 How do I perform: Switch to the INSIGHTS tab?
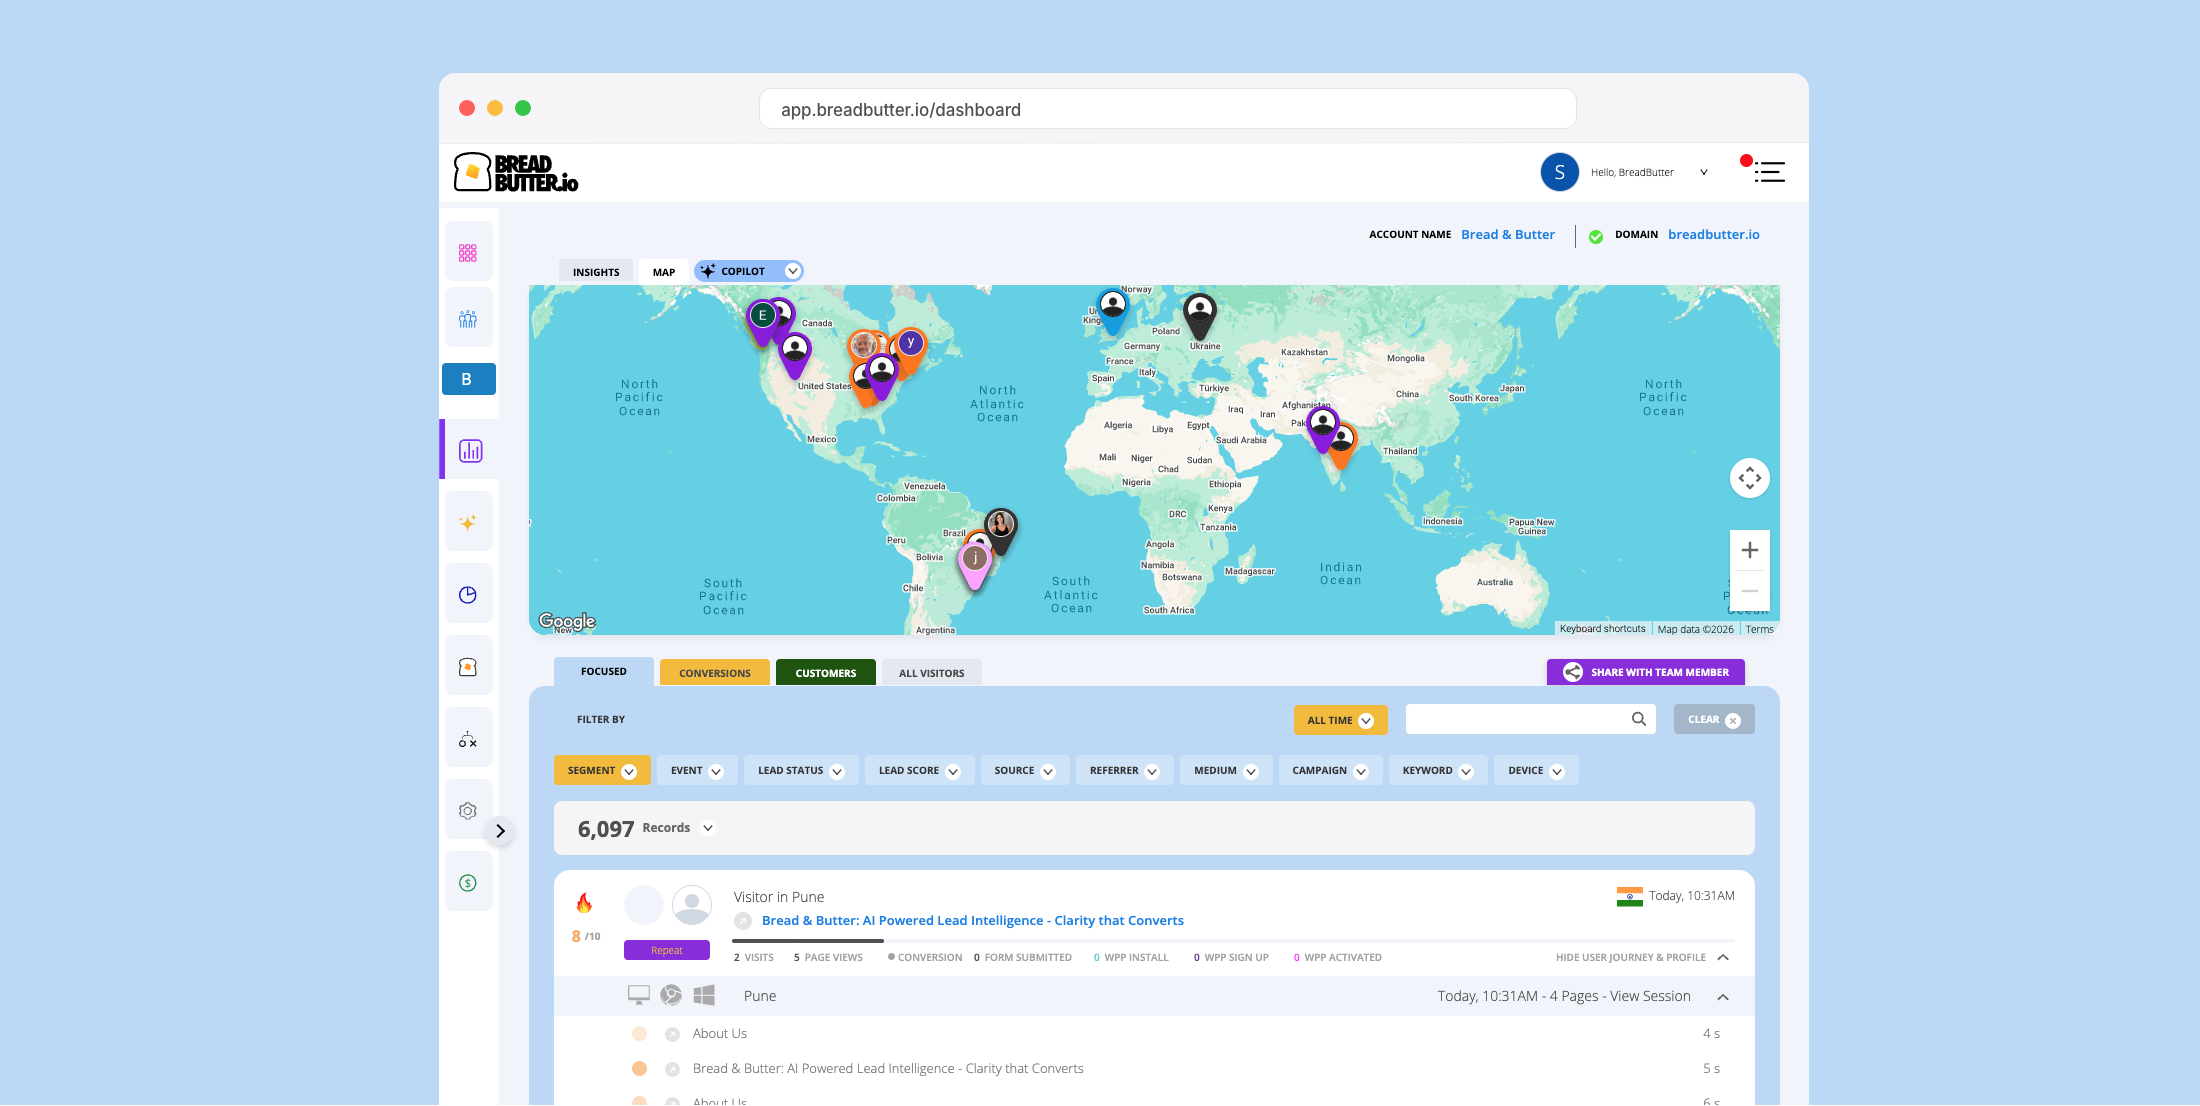[596, 272]
